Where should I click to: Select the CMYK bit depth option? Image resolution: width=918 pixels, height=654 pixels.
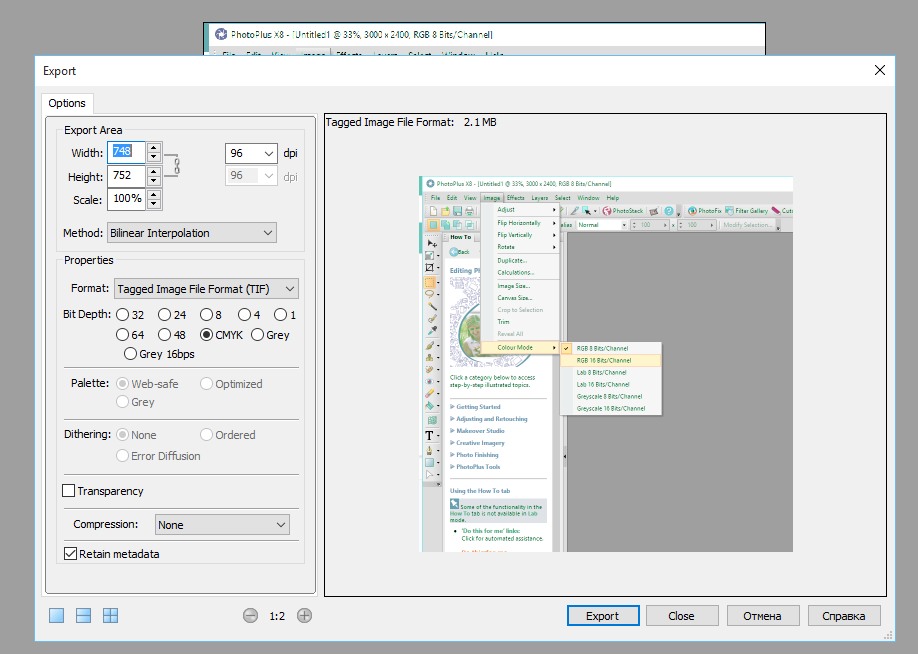pyautogui.click(x=221, y=335)
